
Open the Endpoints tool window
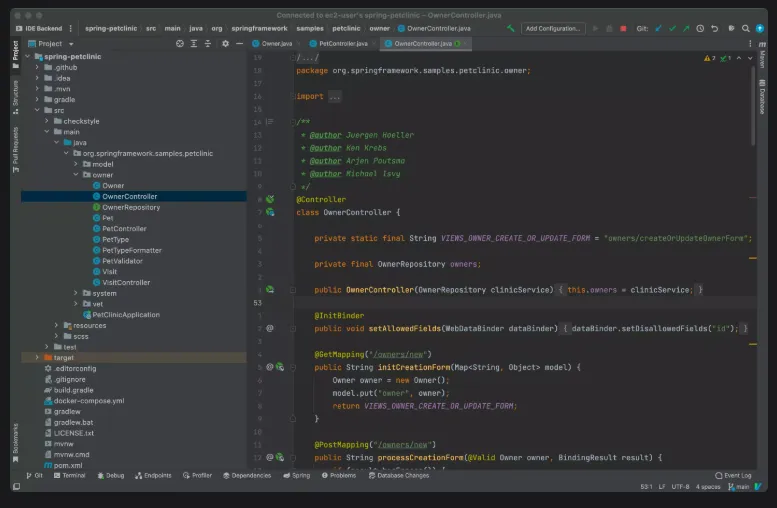click(x=153, y=476)
